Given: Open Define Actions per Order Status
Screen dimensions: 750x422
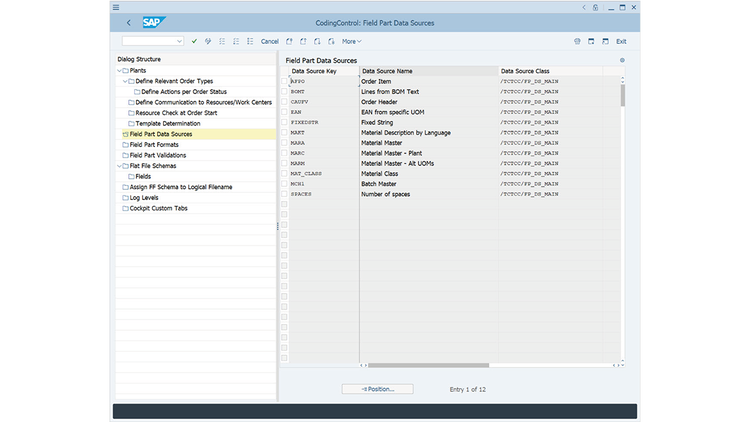Looking at the screenshot, I should point(184,92).
